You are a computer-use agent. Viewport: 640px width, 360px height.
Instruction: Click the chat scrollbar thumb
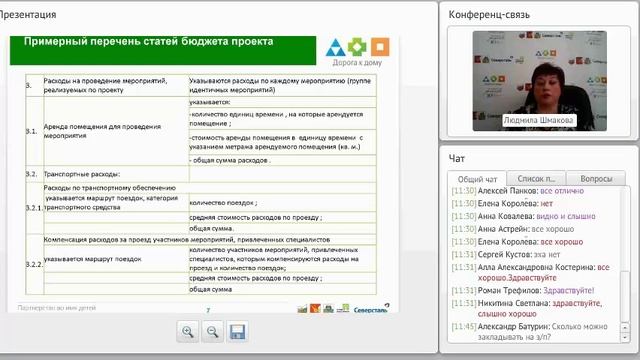(x=625, y=296)
